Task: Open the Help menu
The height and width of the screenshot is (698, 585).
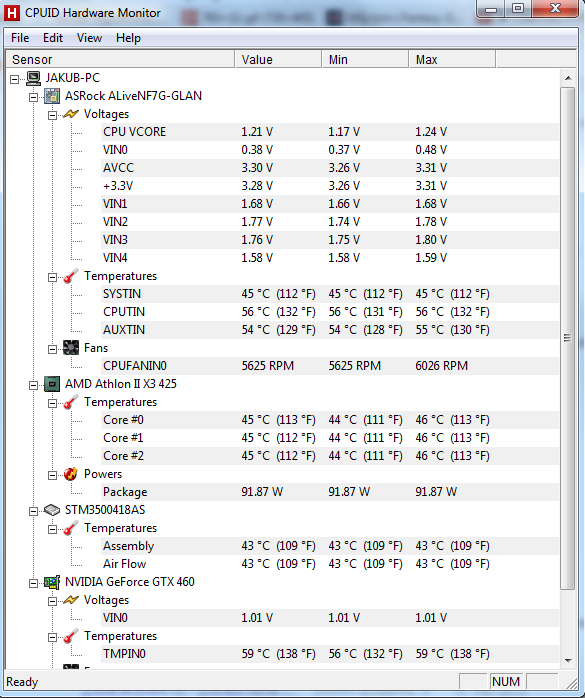Action: (x=128, y=38)
